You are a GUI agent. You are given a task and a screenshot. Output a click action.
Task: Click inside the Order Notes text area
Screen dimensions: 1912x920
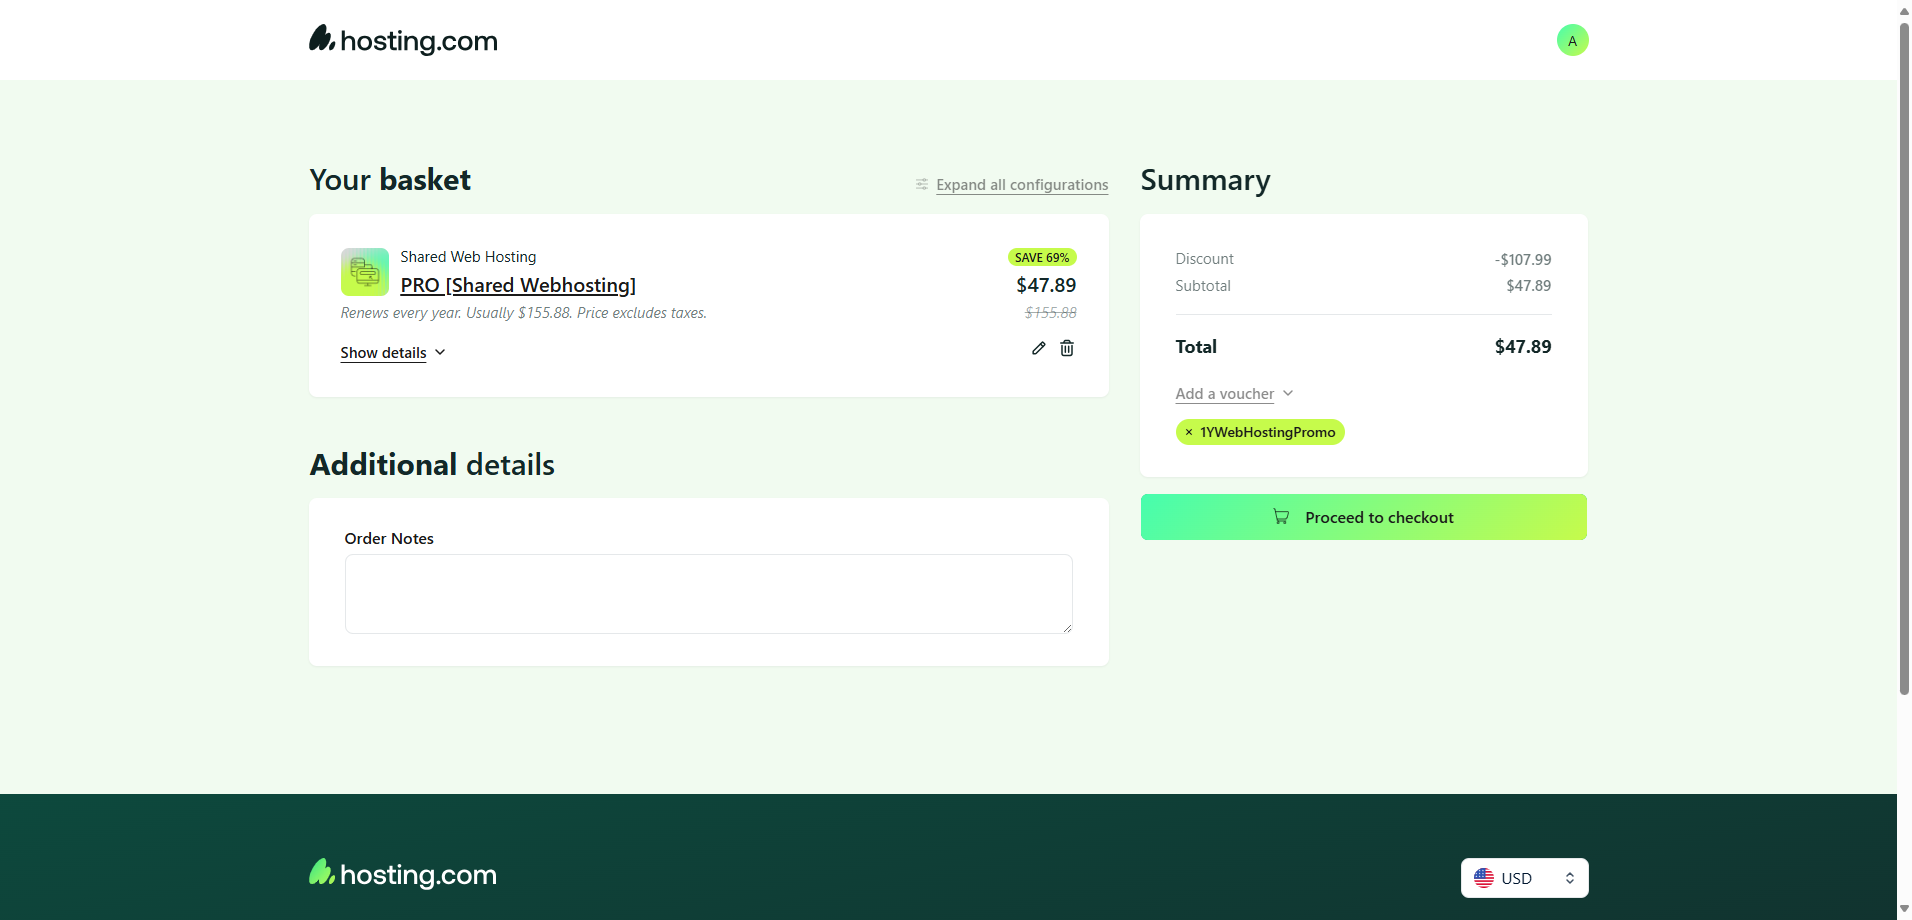coord(708,594)
